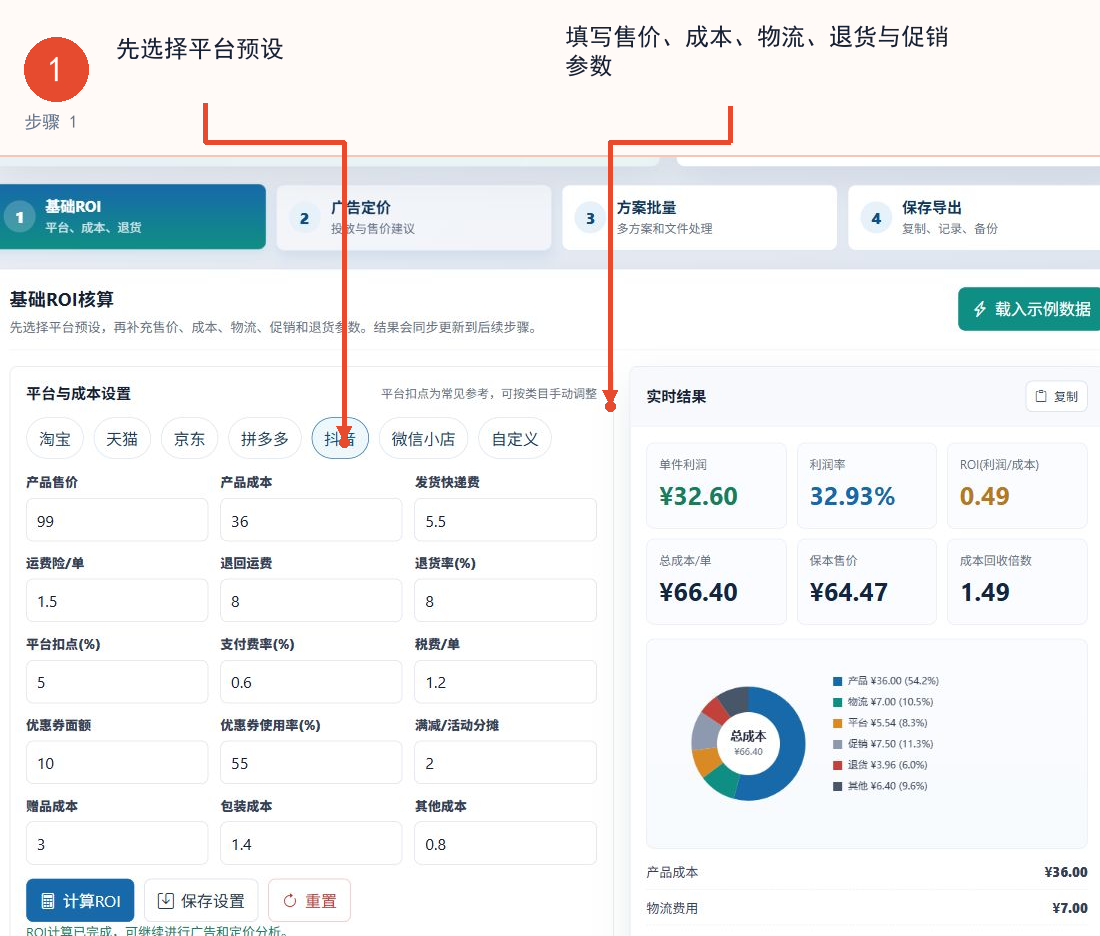Click step number 4 circle for 保存导出
Screen dimensions: 1100x936
[876, 218]
